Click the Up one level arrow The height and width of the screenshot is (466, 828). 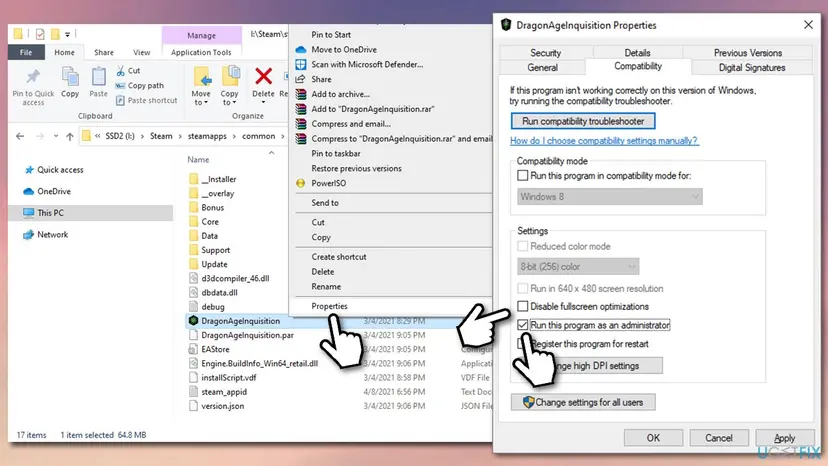(70, 136)
